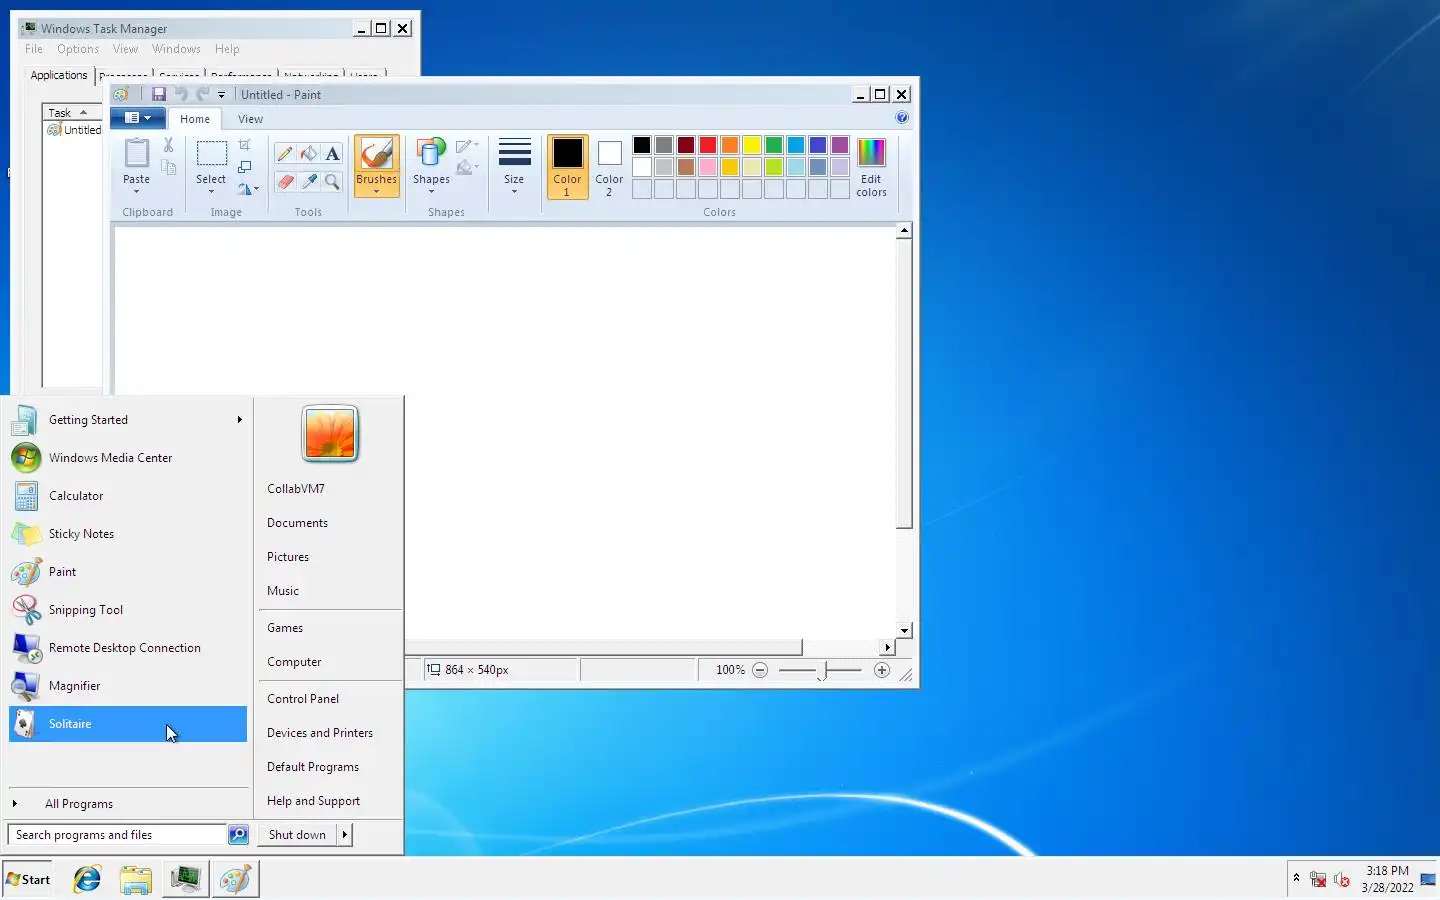The height and width of the screenshot is (900, 1440).
Task: Expand the Select dropdown arrow
Action: (211, 192)
